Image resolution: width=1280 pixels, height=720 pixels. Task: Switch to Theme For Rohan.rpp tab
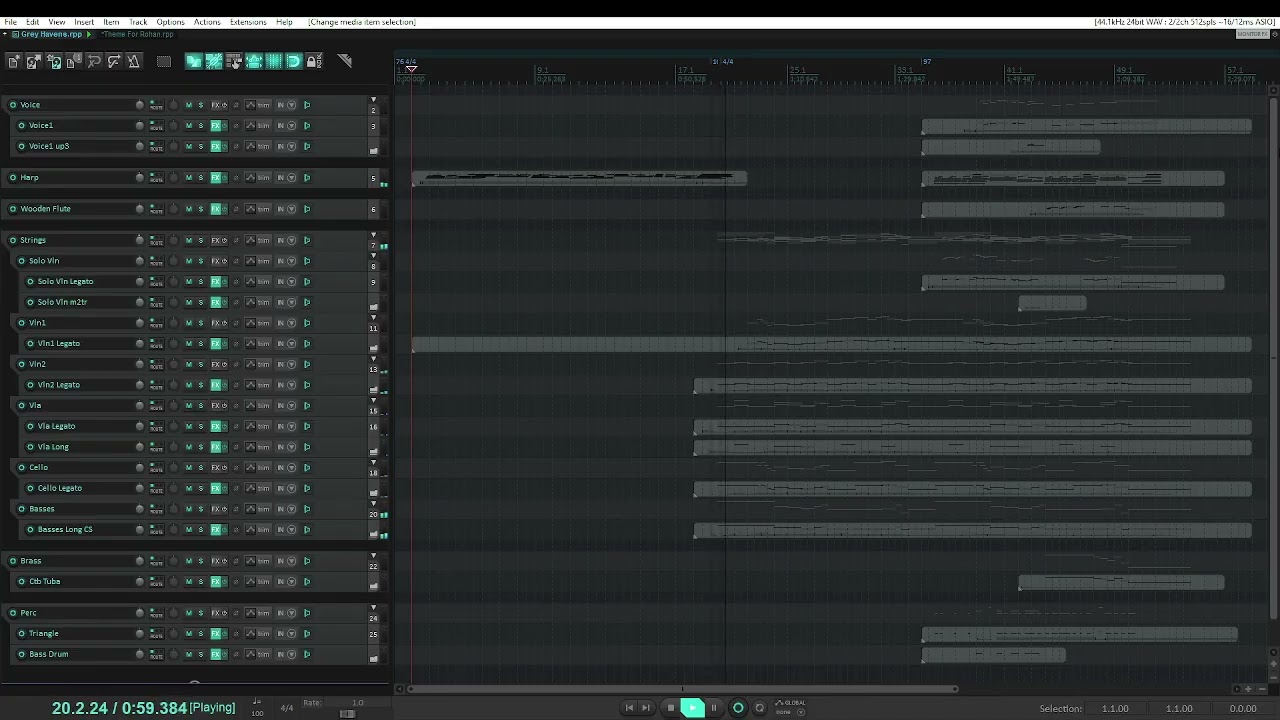click(x=137, y=34)
